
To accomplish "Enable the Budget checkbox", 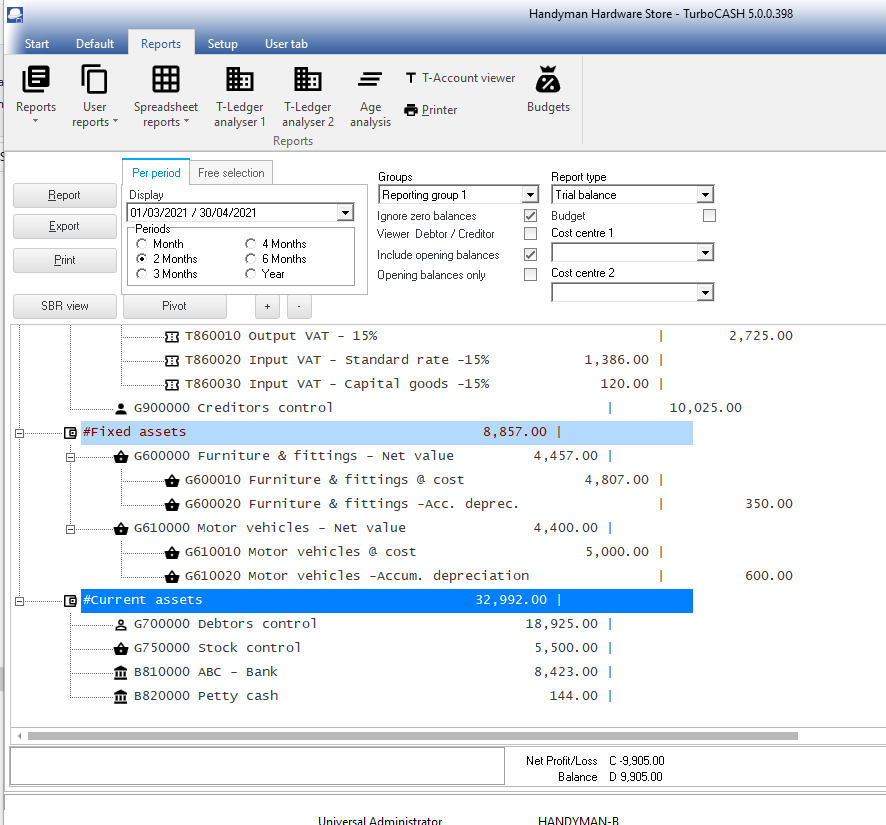I will [709, 216].
